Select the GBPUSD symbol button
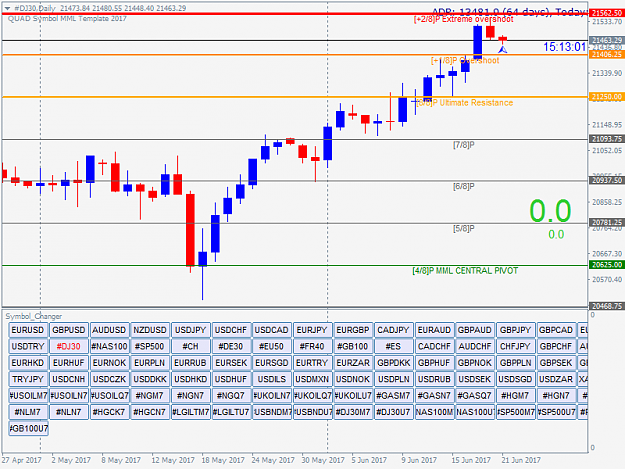This screenshot has height=469, width=625. [x=69, y=330]
